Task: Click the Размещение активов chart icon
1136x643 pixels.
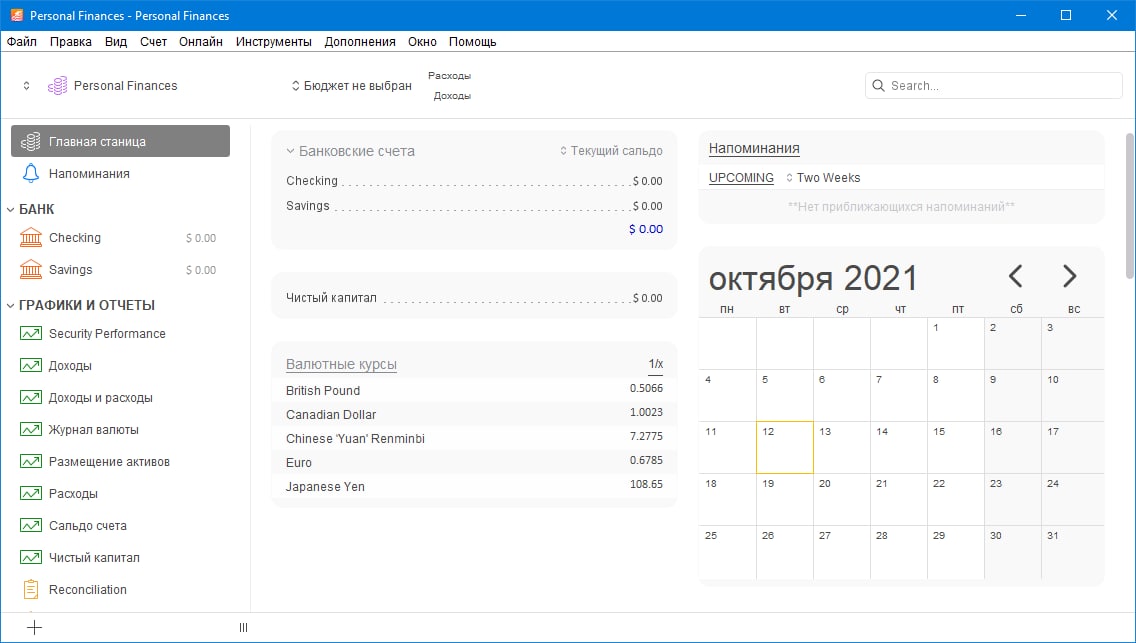Action: click(x=30, y=461)
